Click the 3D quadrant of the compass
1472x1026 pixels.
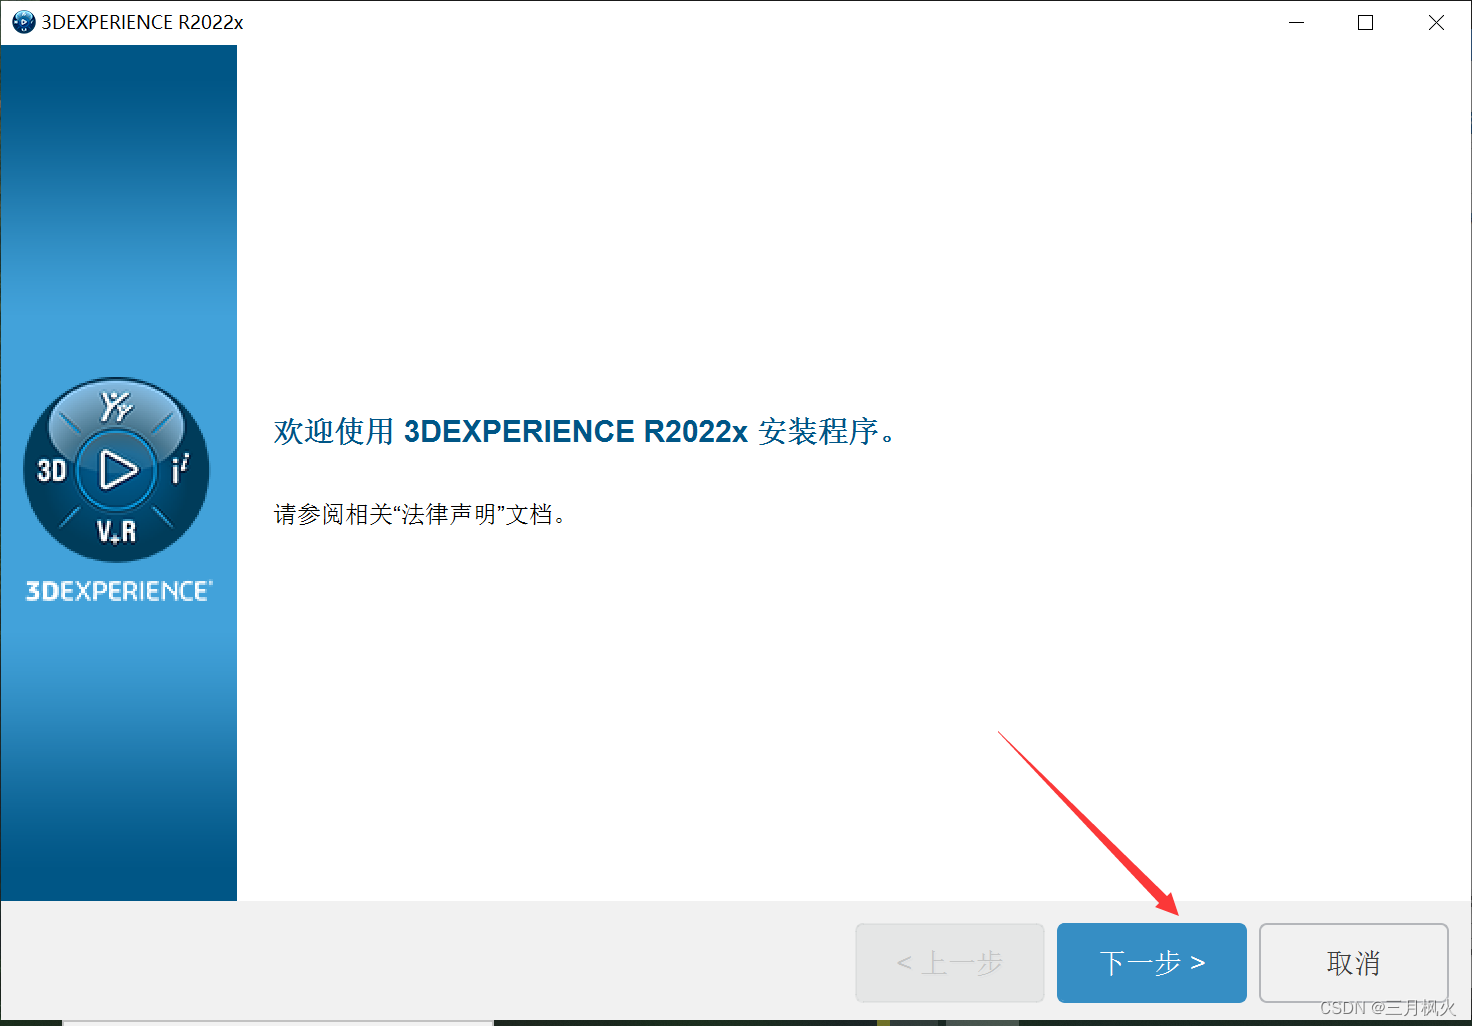[51, 470]
